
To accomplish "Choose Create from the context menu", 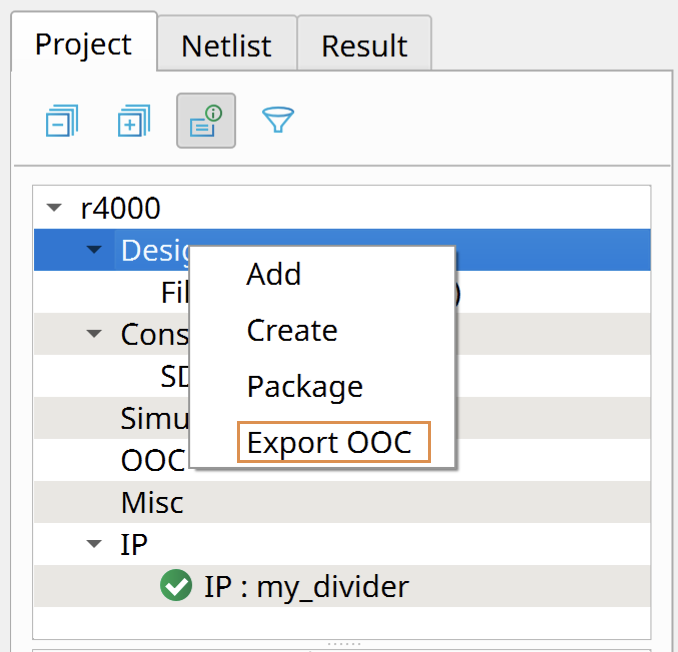I will [x=292, y=330].
